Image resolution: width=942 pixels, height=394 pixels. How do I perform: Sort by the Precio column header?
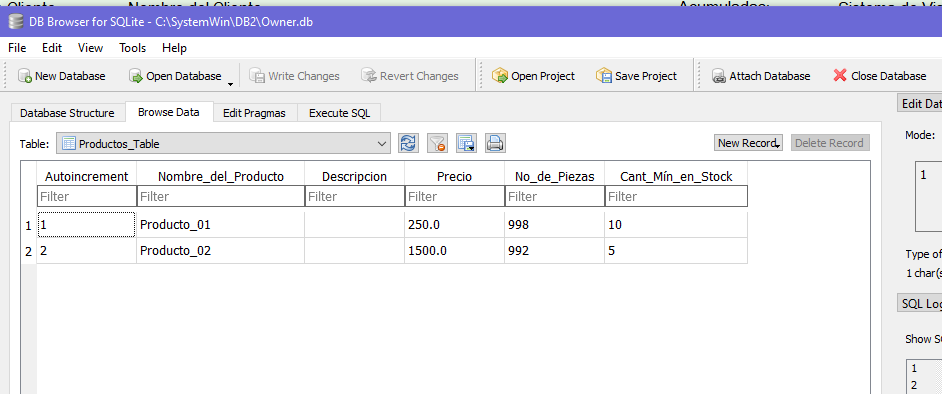(455, 177)
